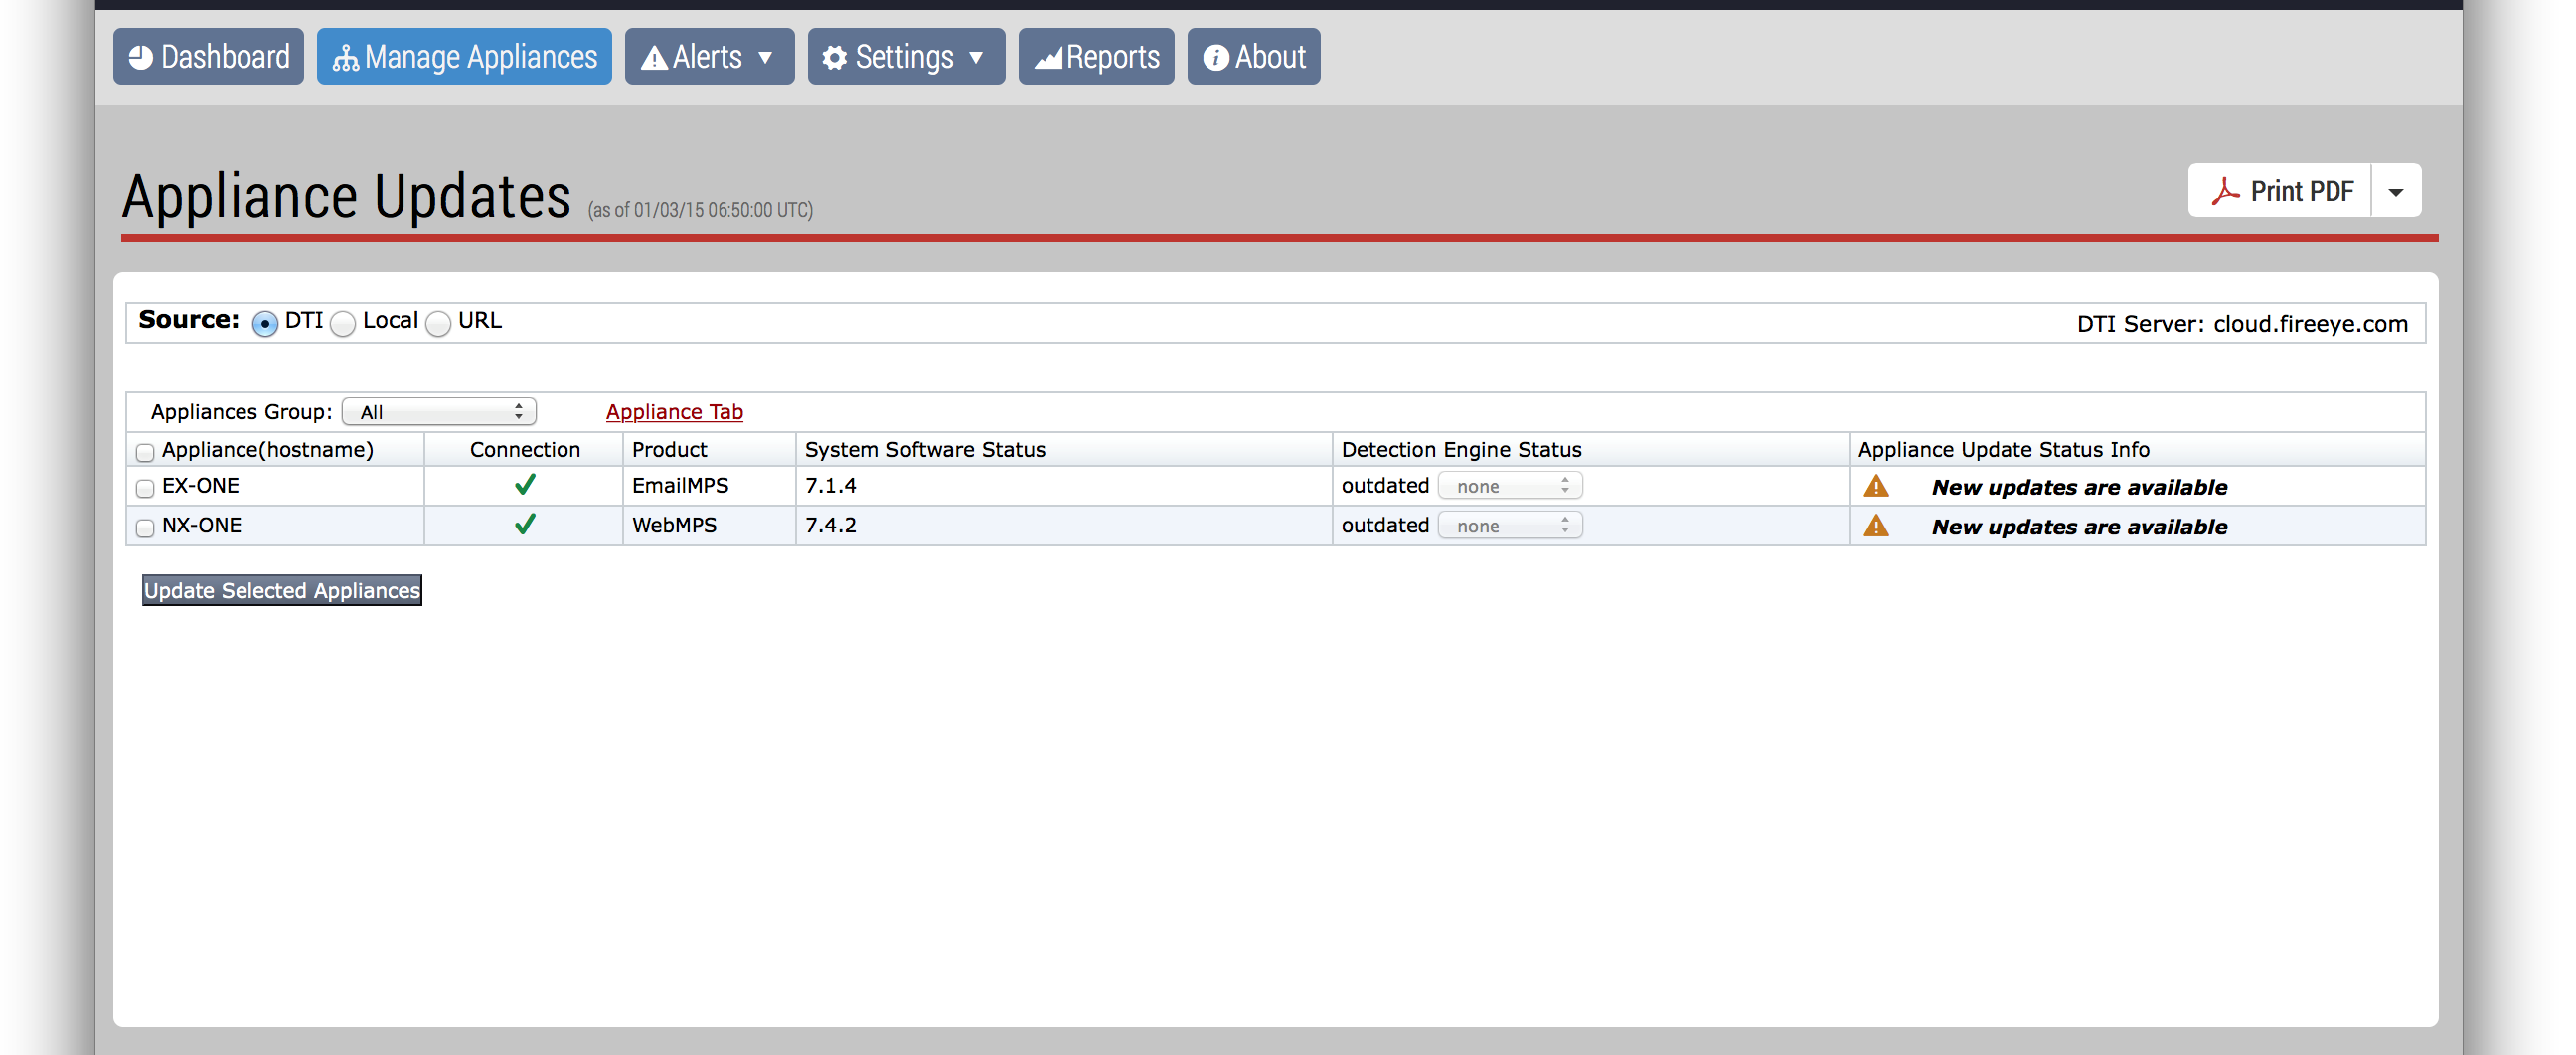
Task: Click Update Selected Appliances button
Action: click(x=282, y=590)
